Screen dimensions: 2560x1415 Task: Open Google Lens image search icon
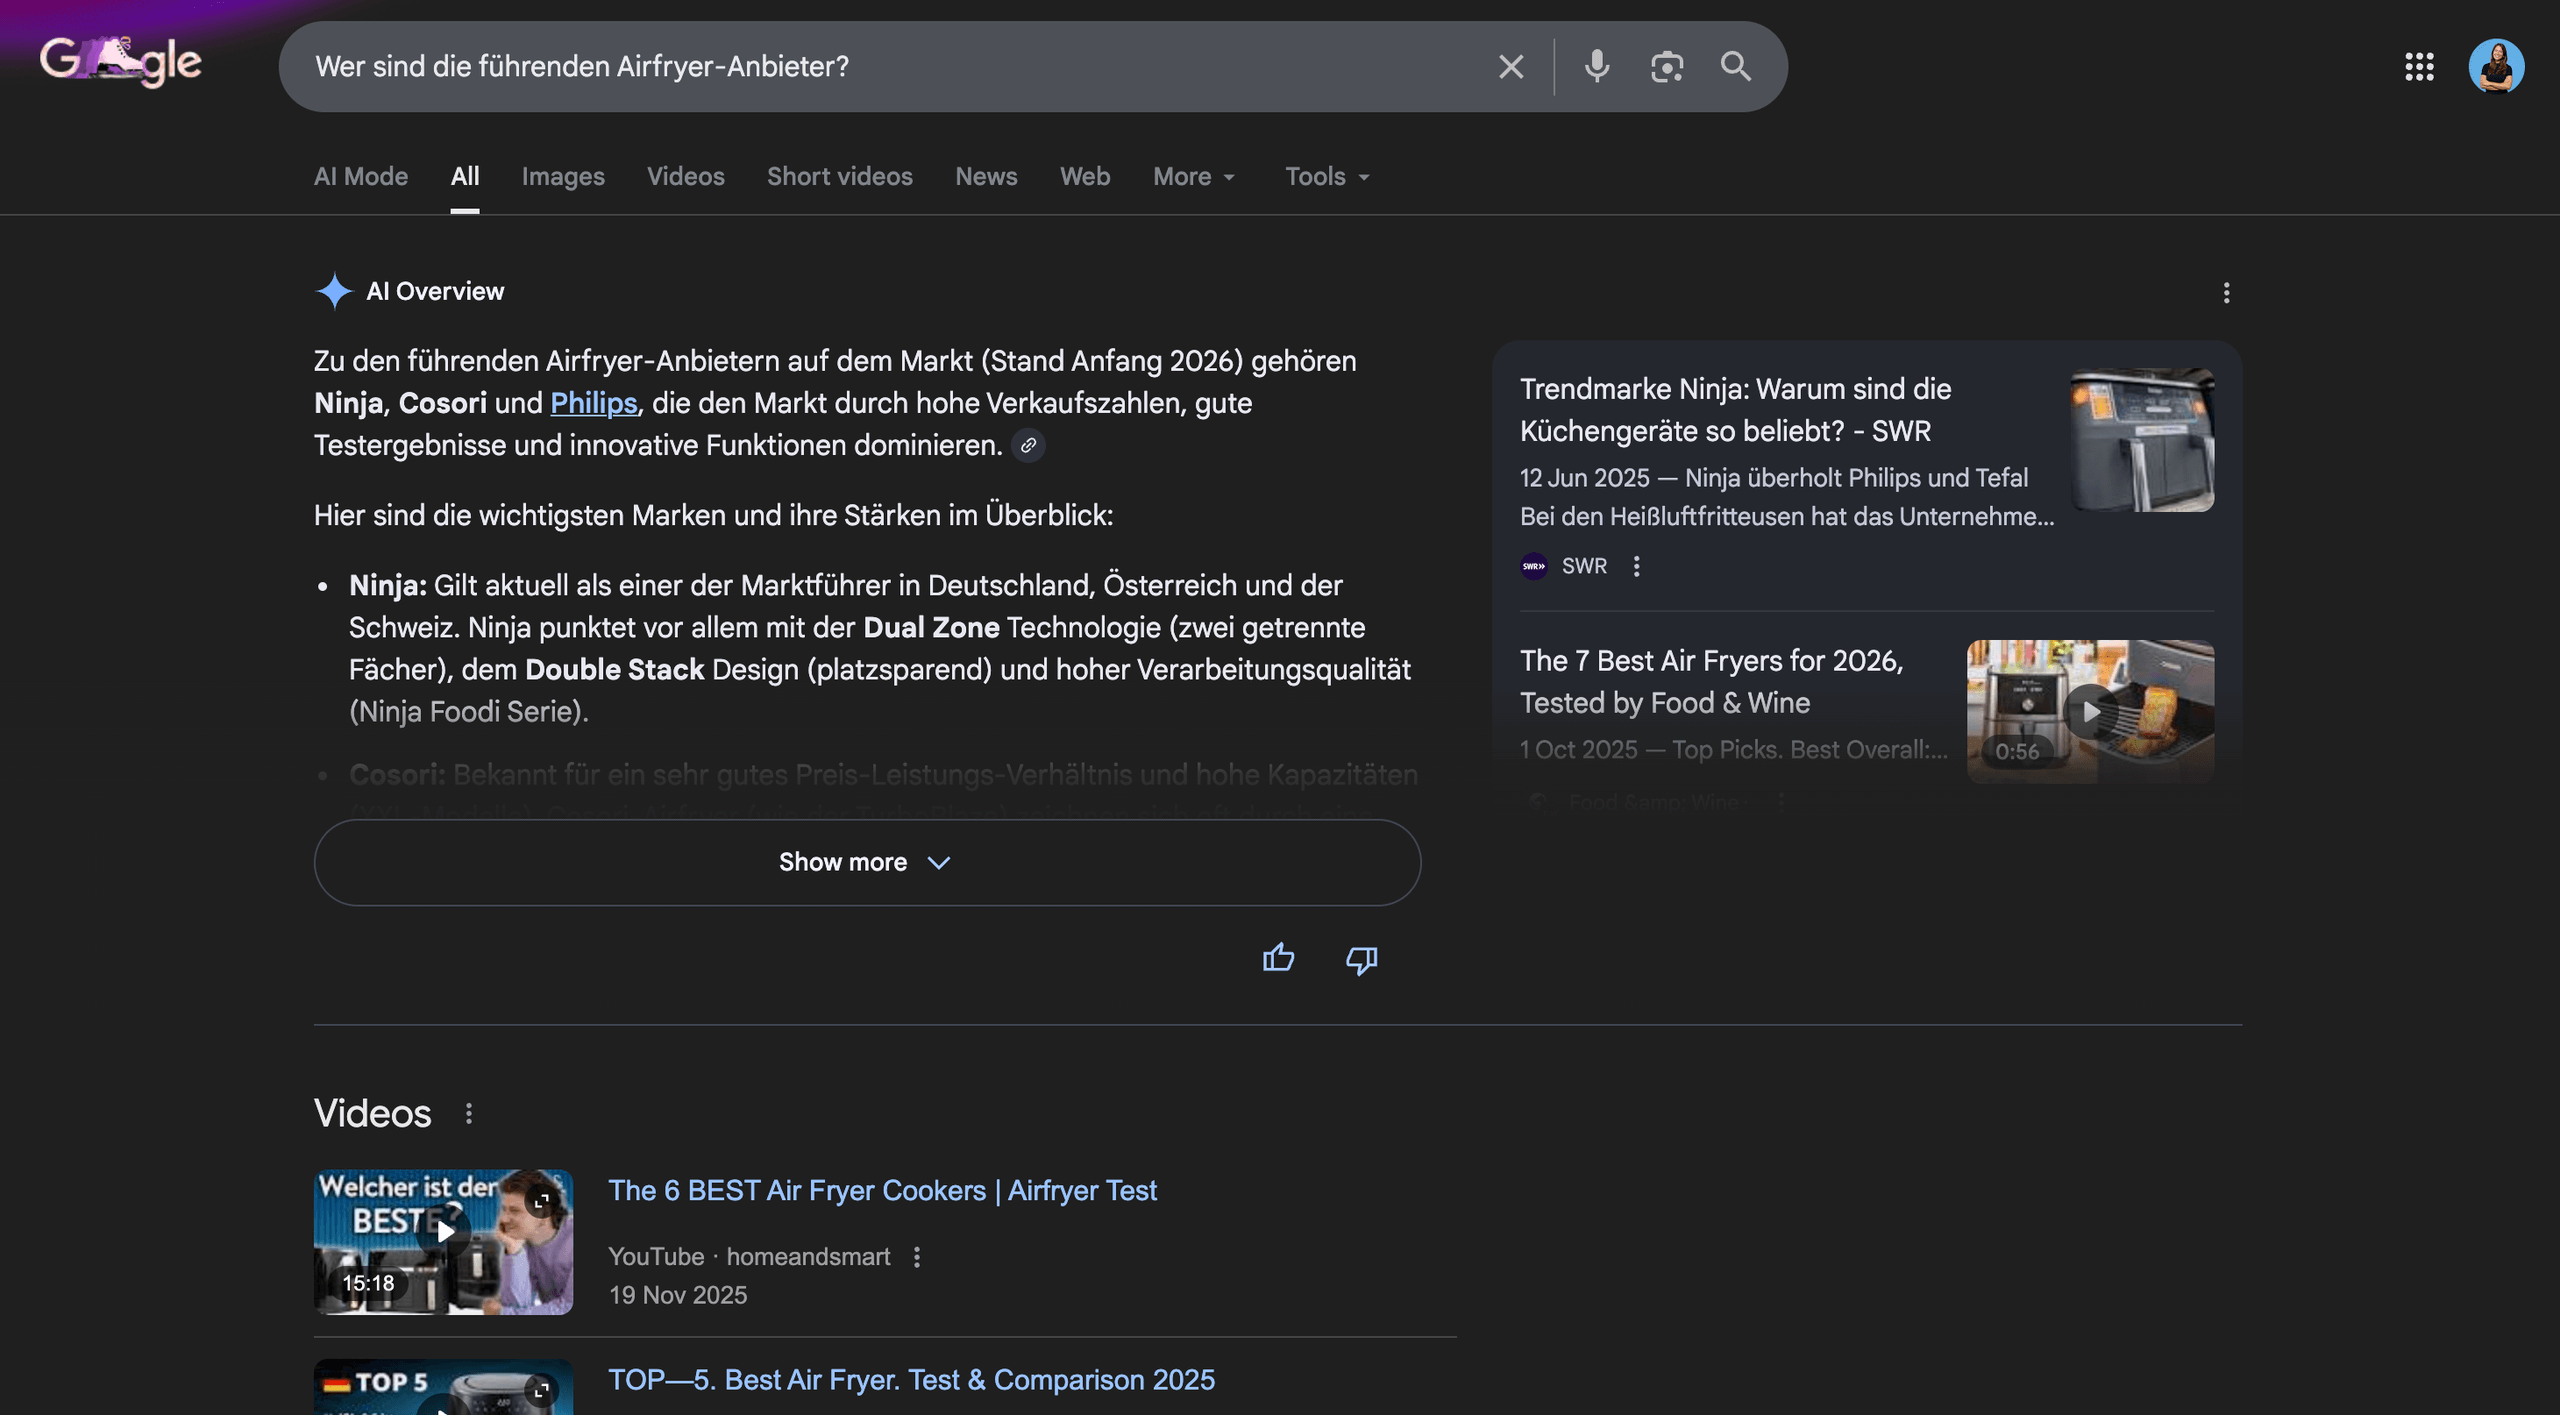(1666, 67)
